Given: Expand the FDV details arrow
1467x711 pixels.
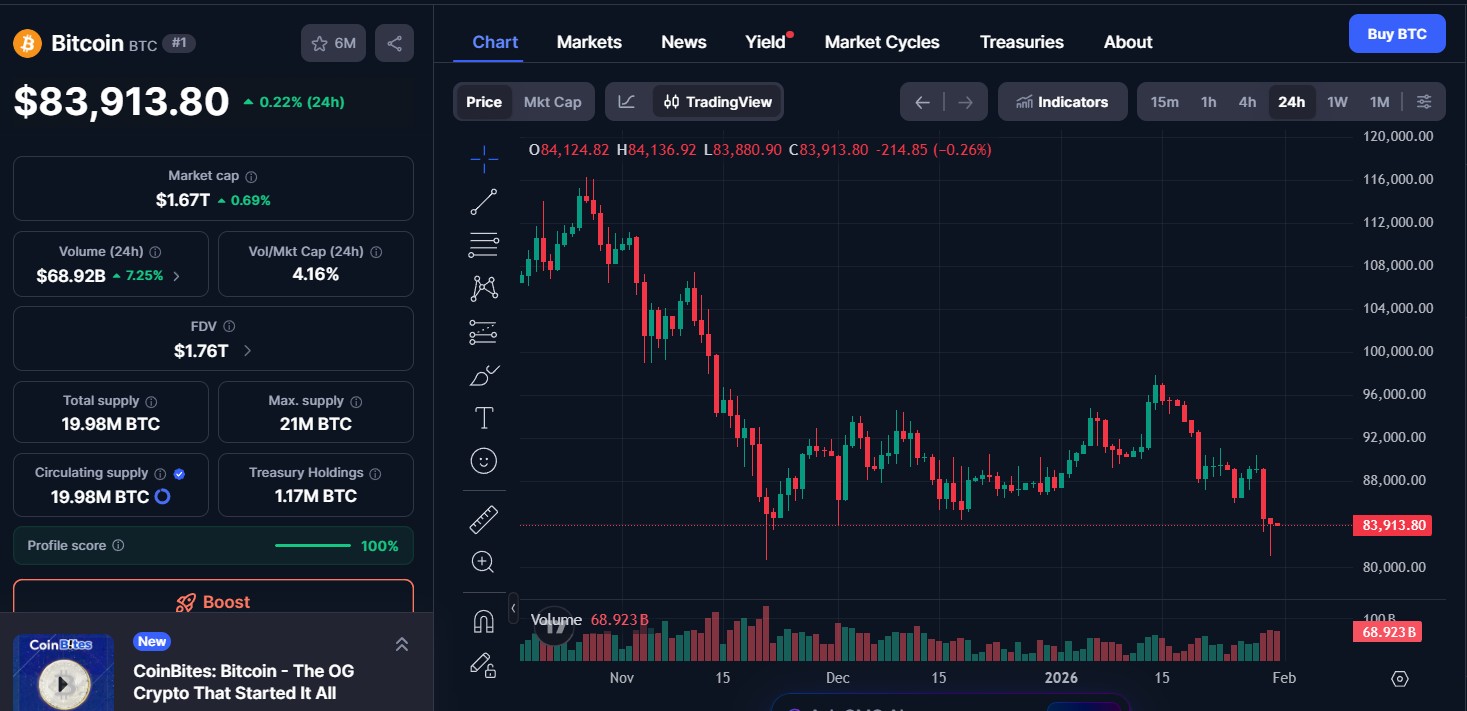Looking at the screenshot, I should pos(246,352).
